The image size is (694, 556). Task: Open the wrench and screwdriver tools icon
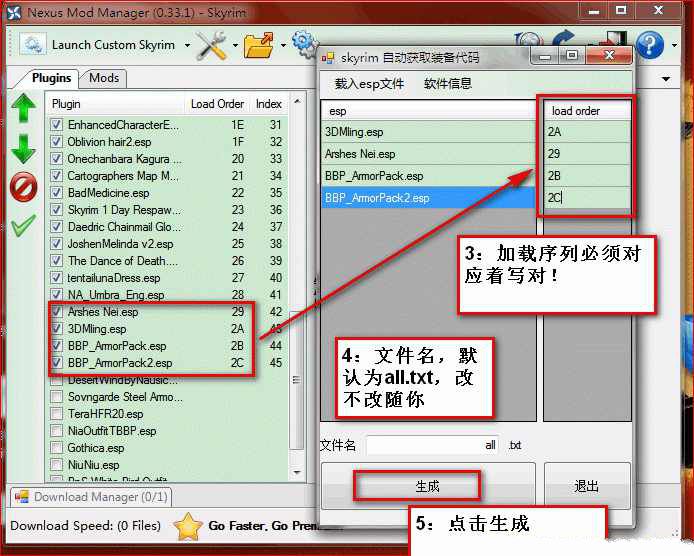coord(212,45)
